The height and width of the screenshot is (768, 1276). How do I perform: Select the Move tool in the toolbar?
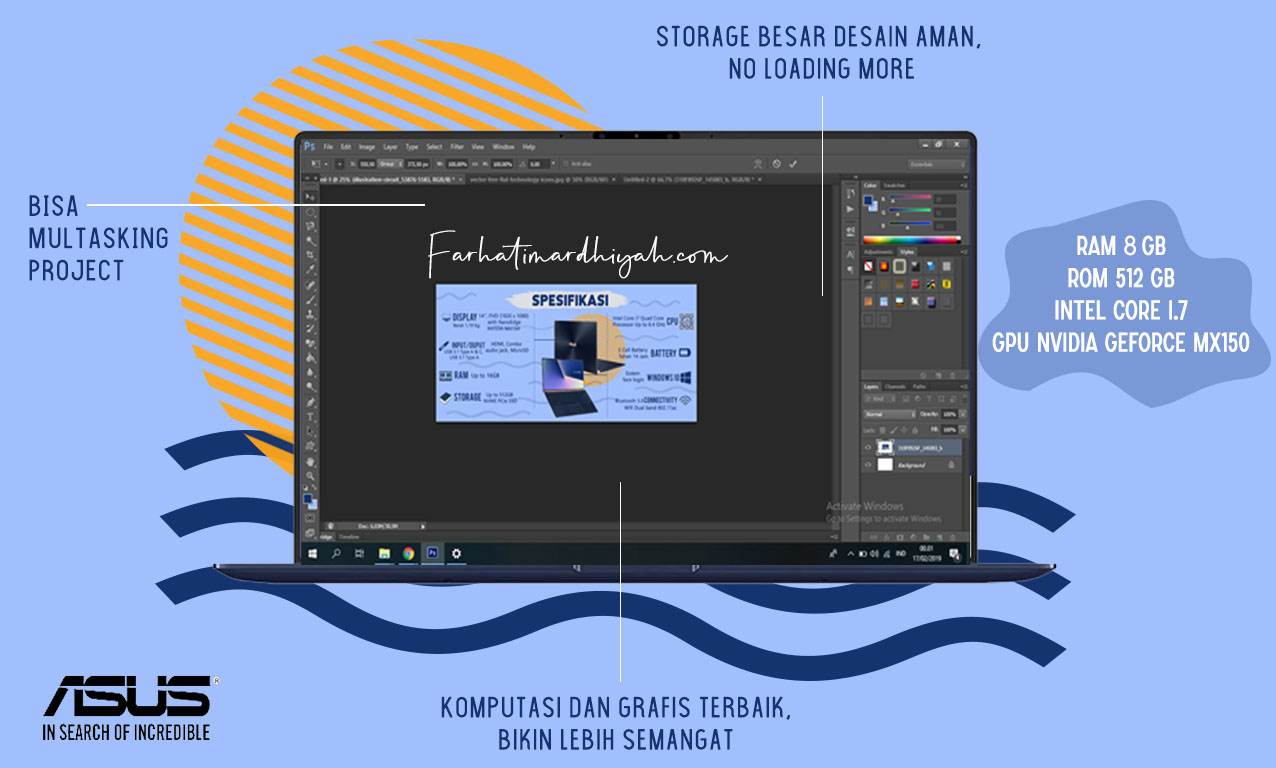310,197
